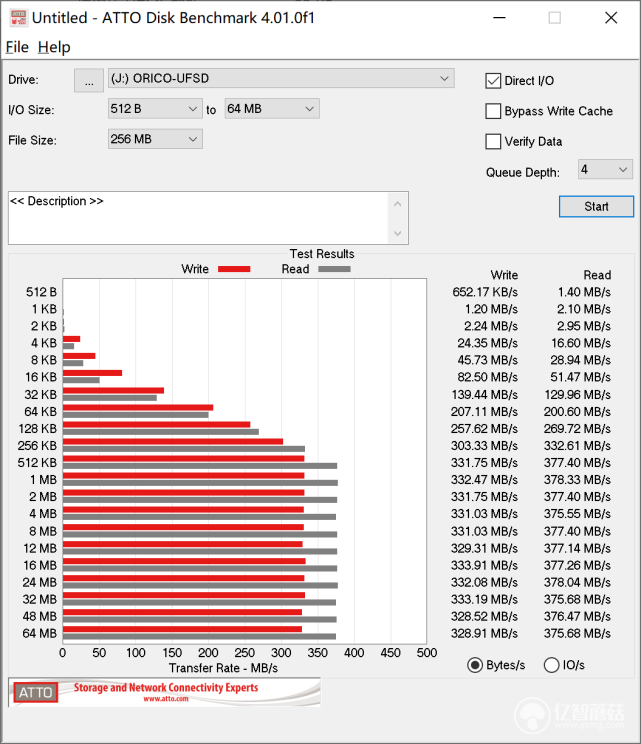Click the 48 MB row label
Viewport: 641px width, 744px height.
click(x=39, y=616)
